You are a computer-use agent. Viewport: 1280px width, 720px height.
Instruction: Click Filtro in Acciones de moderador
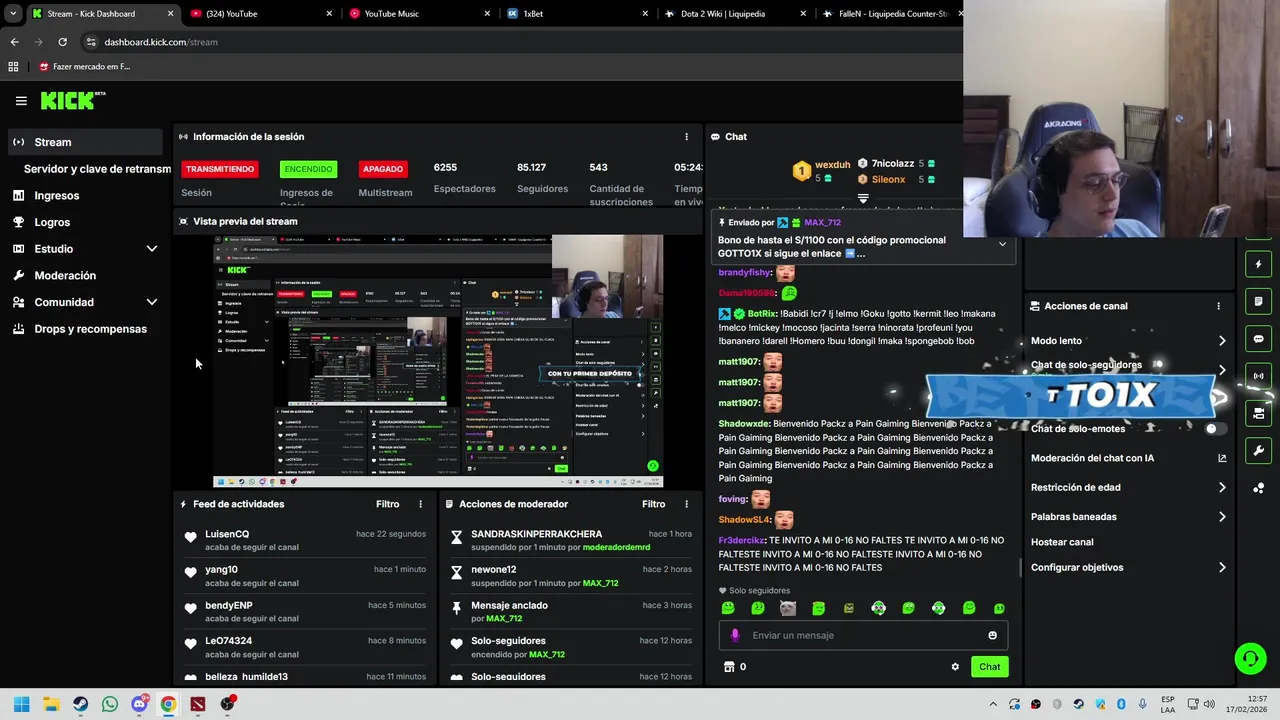(x=653, y=504)
